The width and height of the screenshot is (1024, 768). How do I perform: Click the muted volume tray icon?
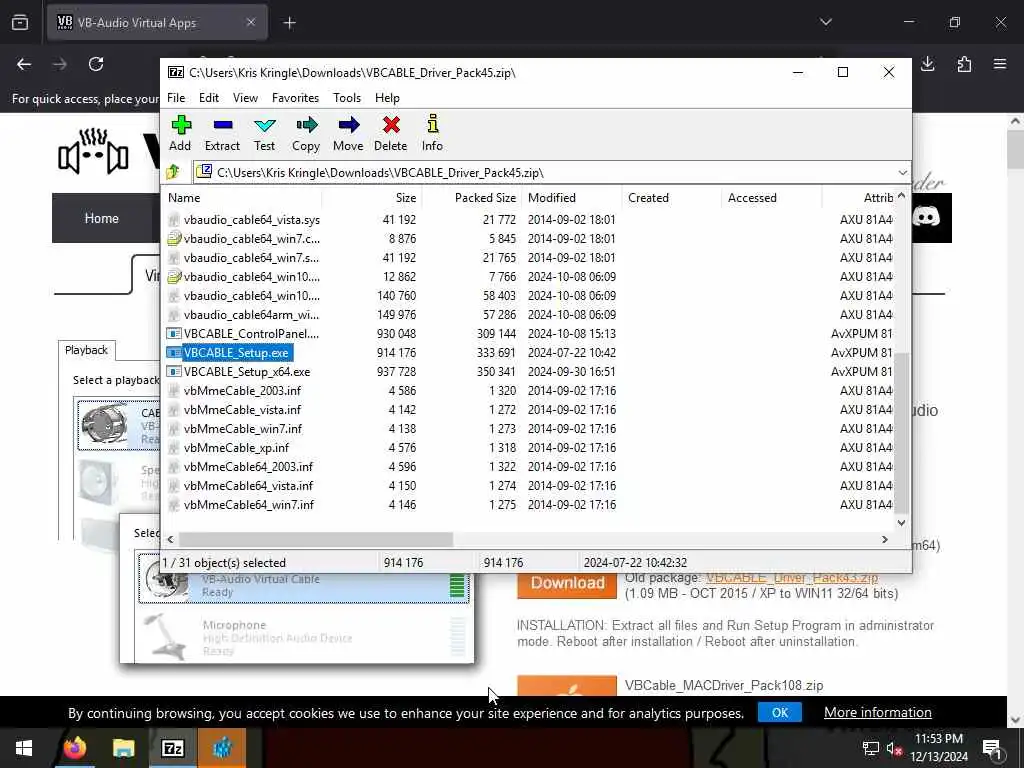pyautogui.click(x=894, y=749)
